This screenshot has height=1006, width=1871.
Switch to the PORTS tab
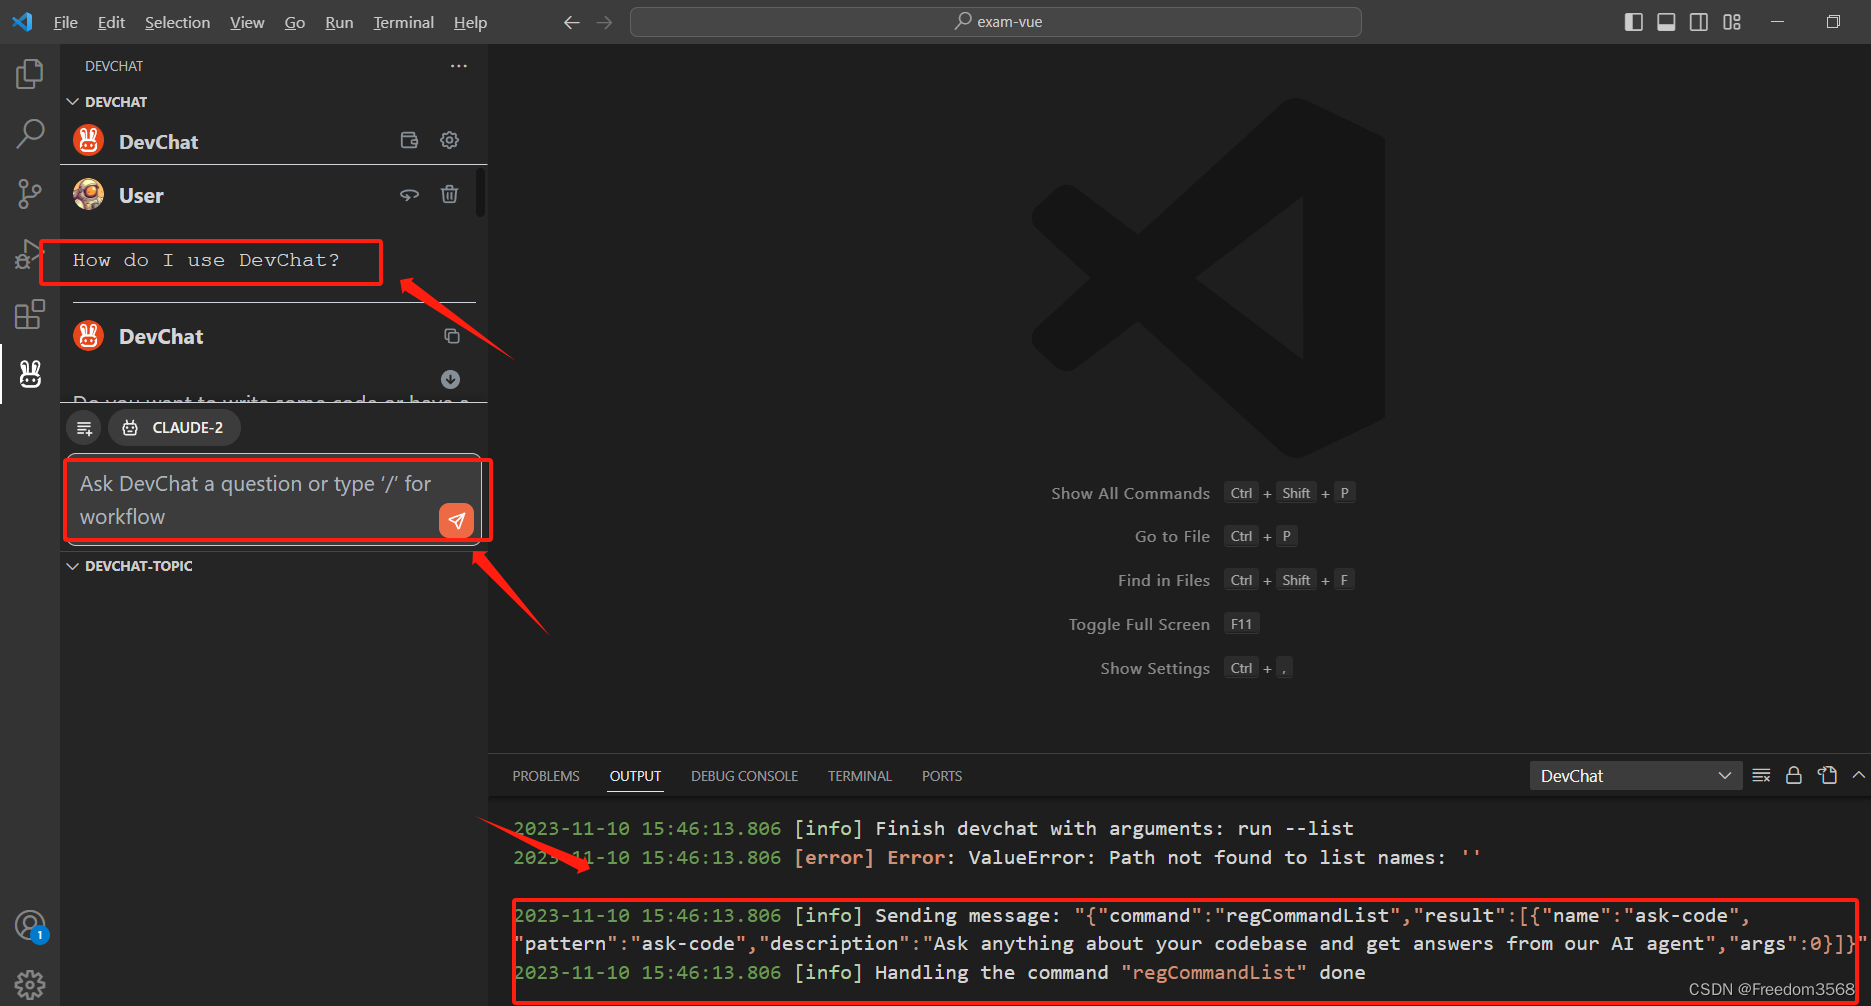point(942,776)
